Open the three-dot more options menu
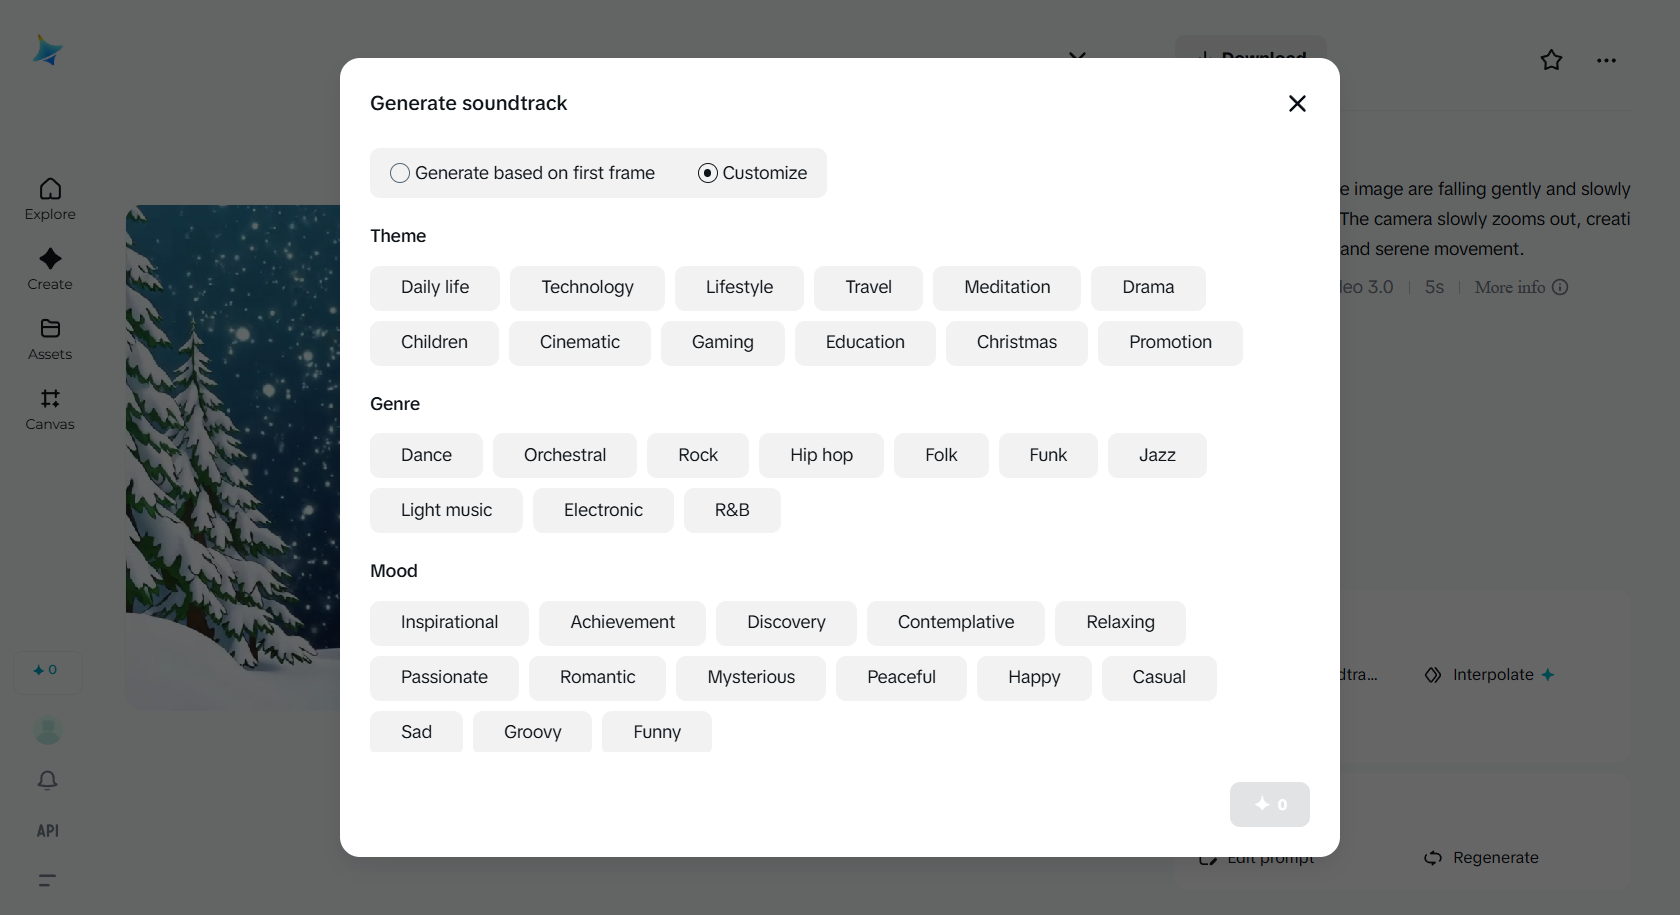Image resolution: width=1680 pixels, height=915 pixels. pos(1606,60)
